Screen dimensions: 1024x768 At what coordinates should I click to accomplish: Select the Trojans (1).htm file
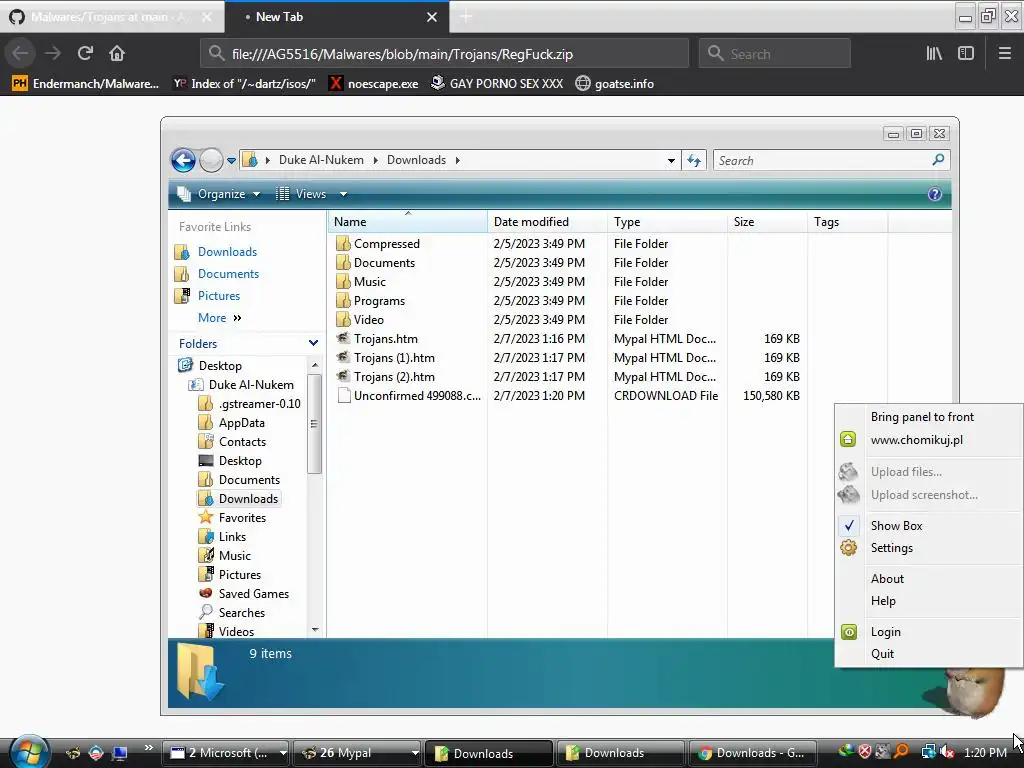394,357
